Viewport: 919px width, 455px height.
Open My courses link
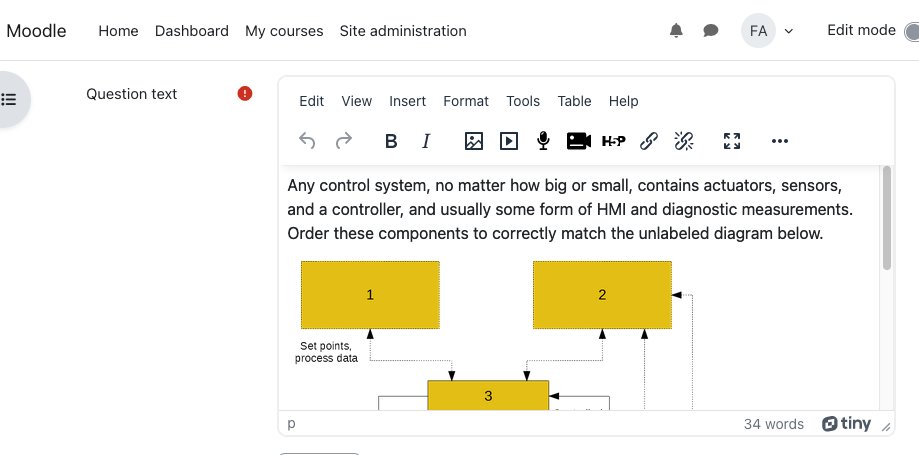click(x=284, y=31)
